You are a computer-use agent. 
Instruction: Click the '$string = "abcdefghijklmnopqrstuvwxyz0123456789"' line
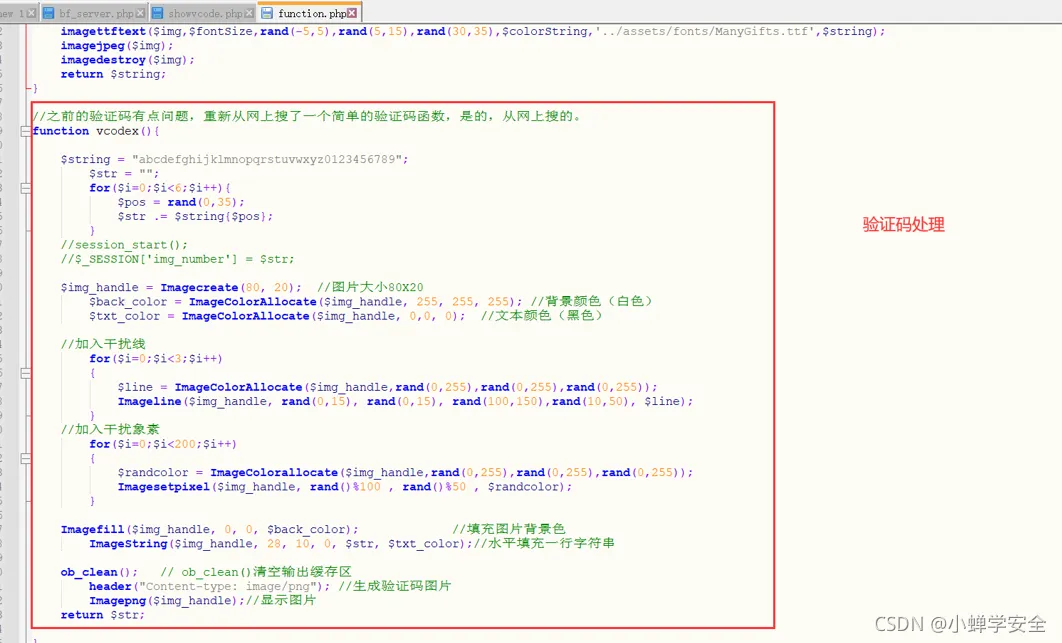[x=234, y=159]
